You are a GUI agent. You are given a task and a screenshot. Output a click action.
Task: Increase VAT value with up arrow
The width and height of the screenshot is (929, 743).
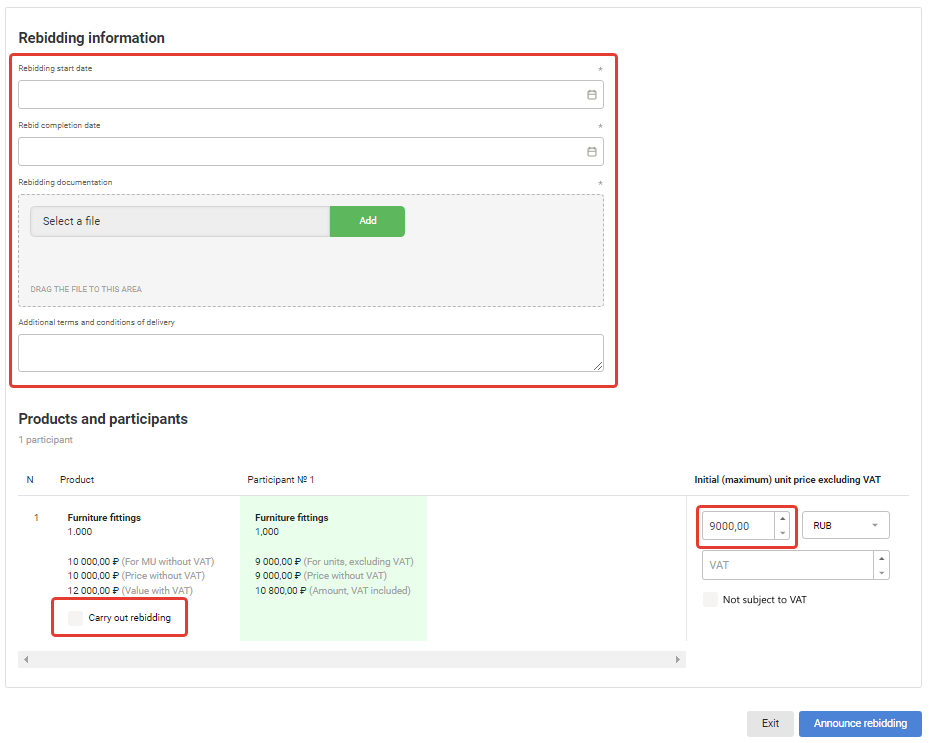(x=882, y=558)
